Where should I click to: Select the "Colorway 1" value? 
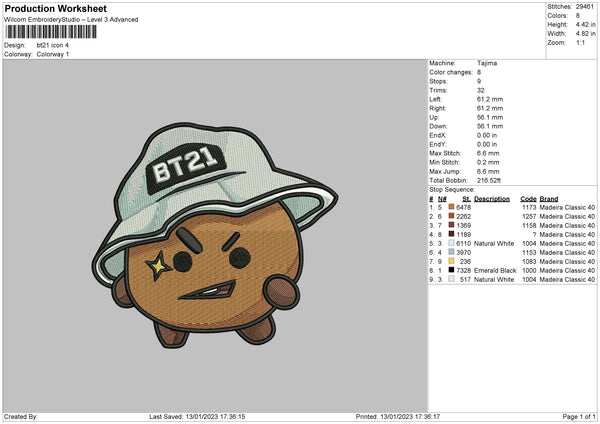[53, 54]
